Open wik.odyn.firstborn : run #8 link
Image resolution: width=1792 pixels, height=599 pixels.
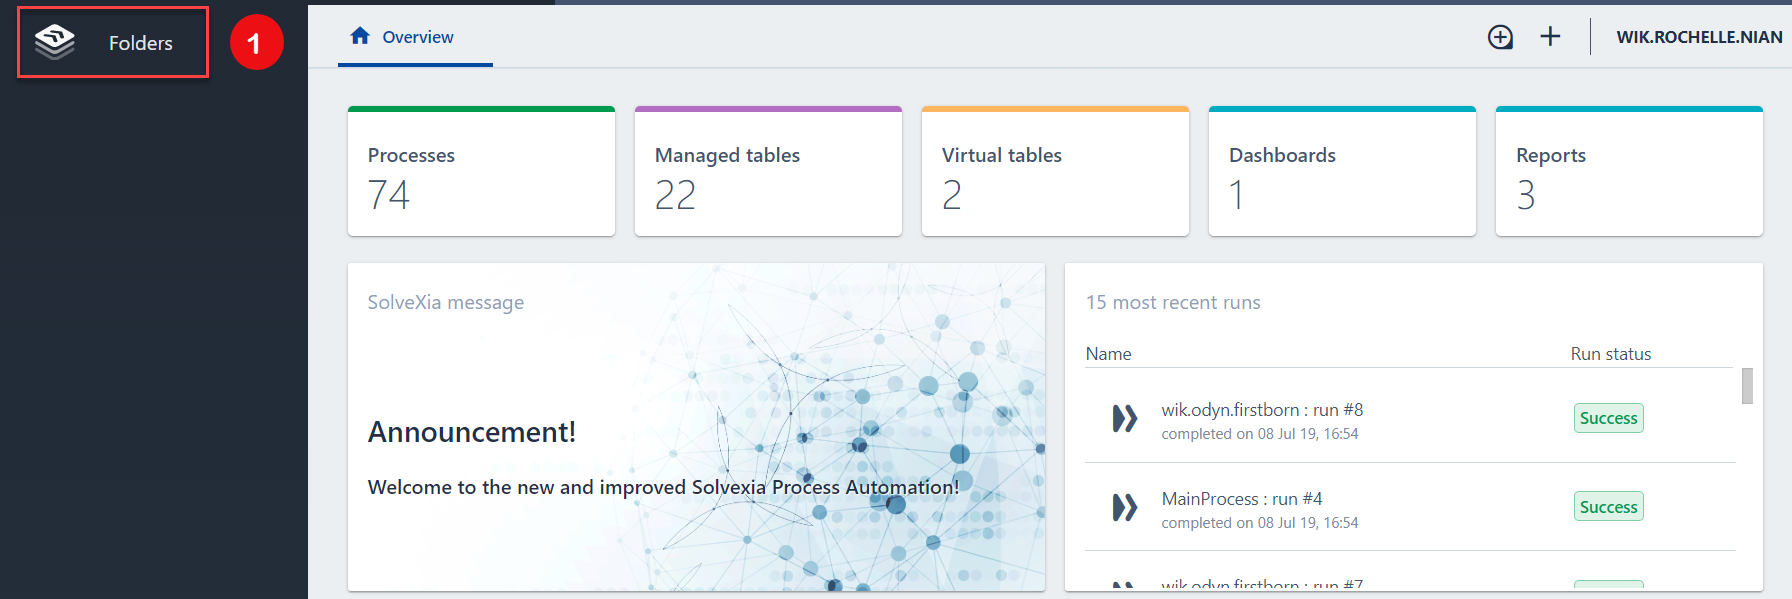click(1262, 410)
